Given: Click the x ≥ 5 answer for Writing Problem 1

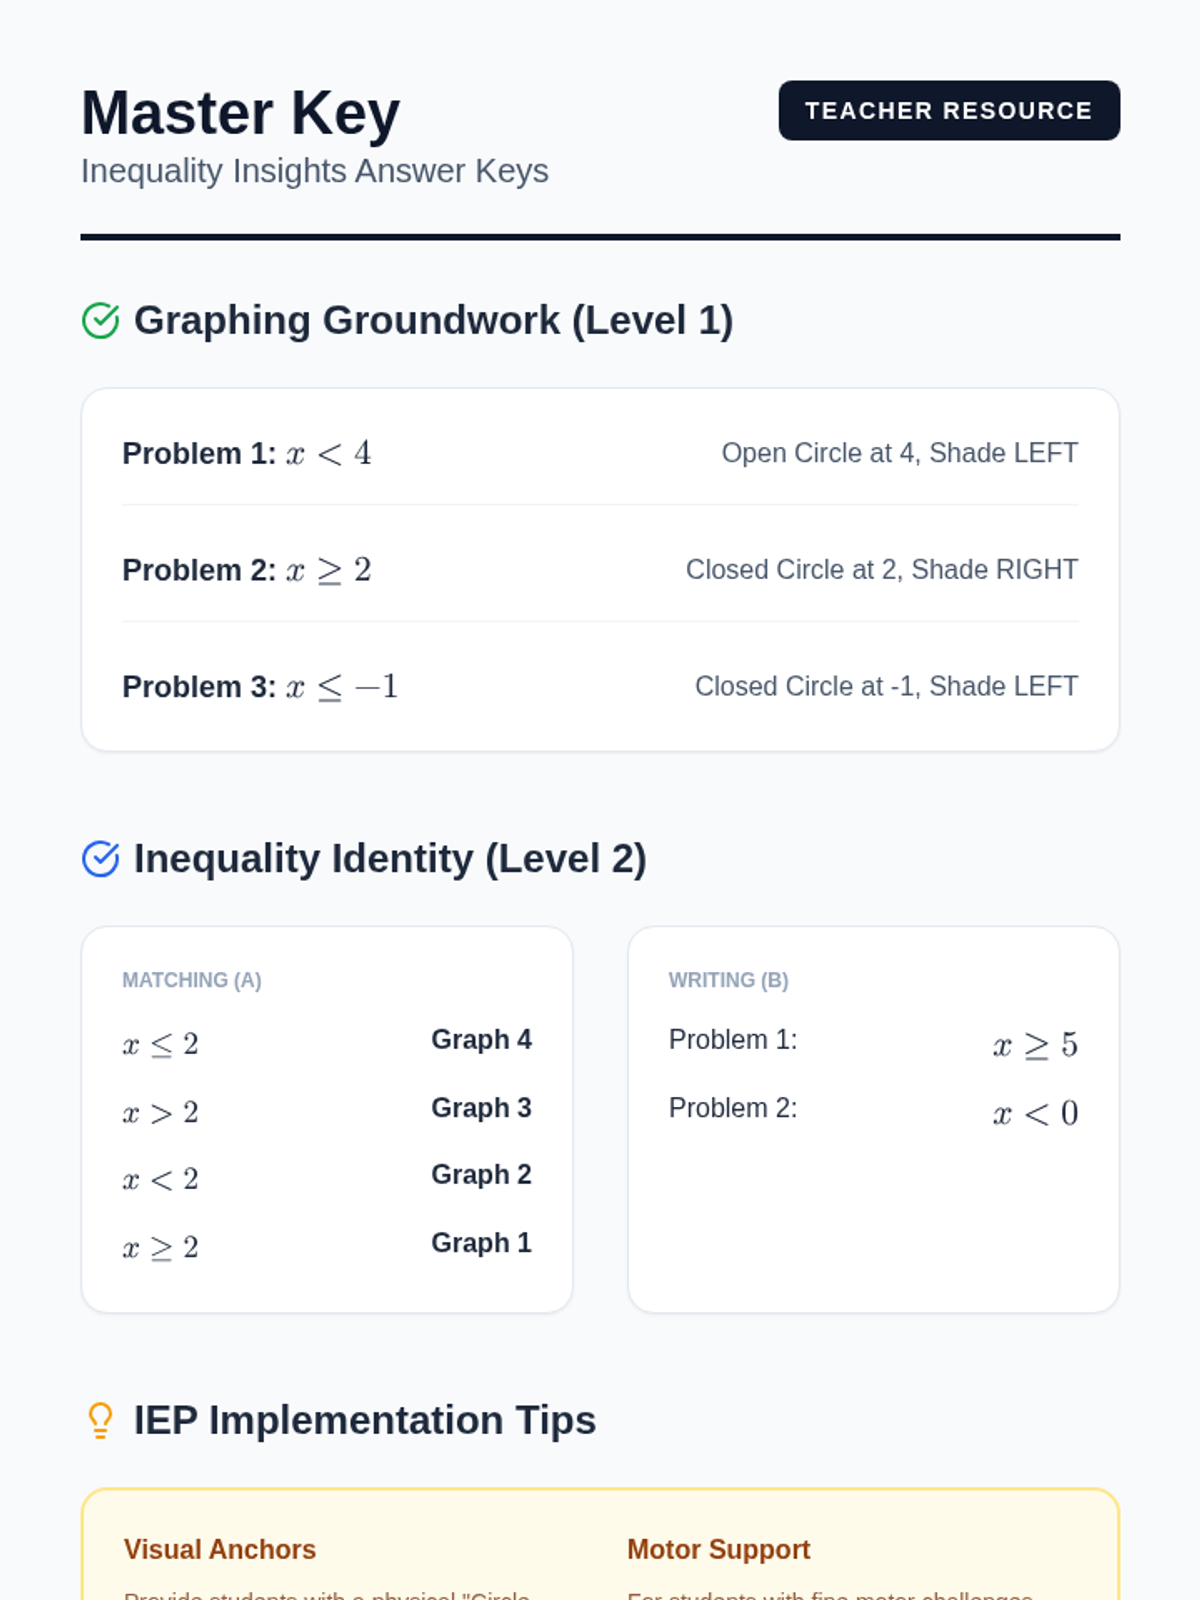Looking at the screenshot, I should [x=1035, y=1045].
